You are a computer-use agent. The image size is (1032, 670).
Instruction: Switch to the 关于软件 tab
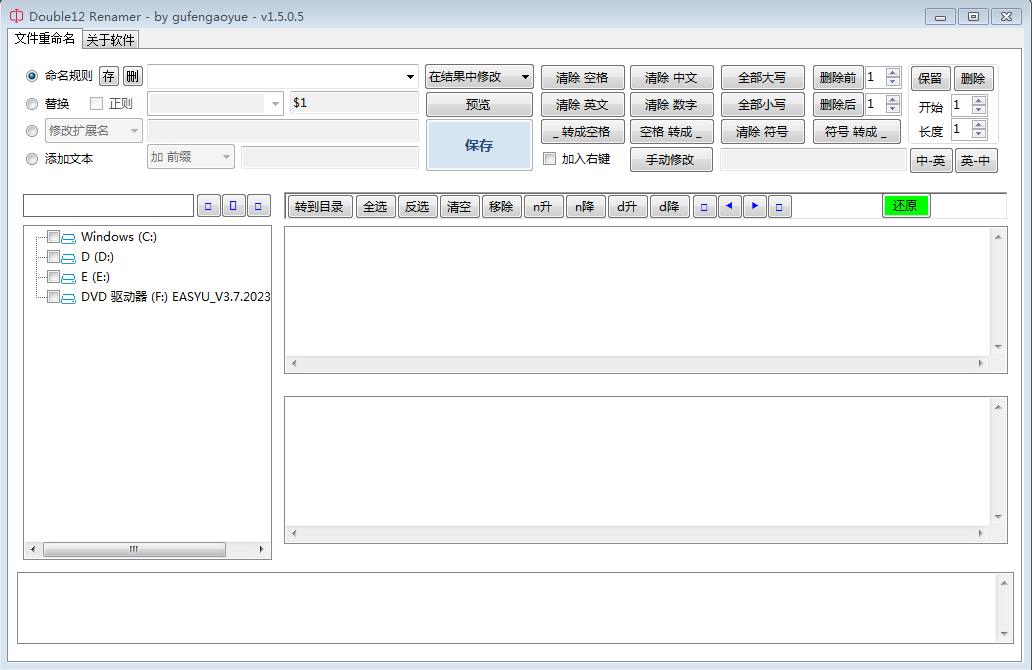click(110, 40)
